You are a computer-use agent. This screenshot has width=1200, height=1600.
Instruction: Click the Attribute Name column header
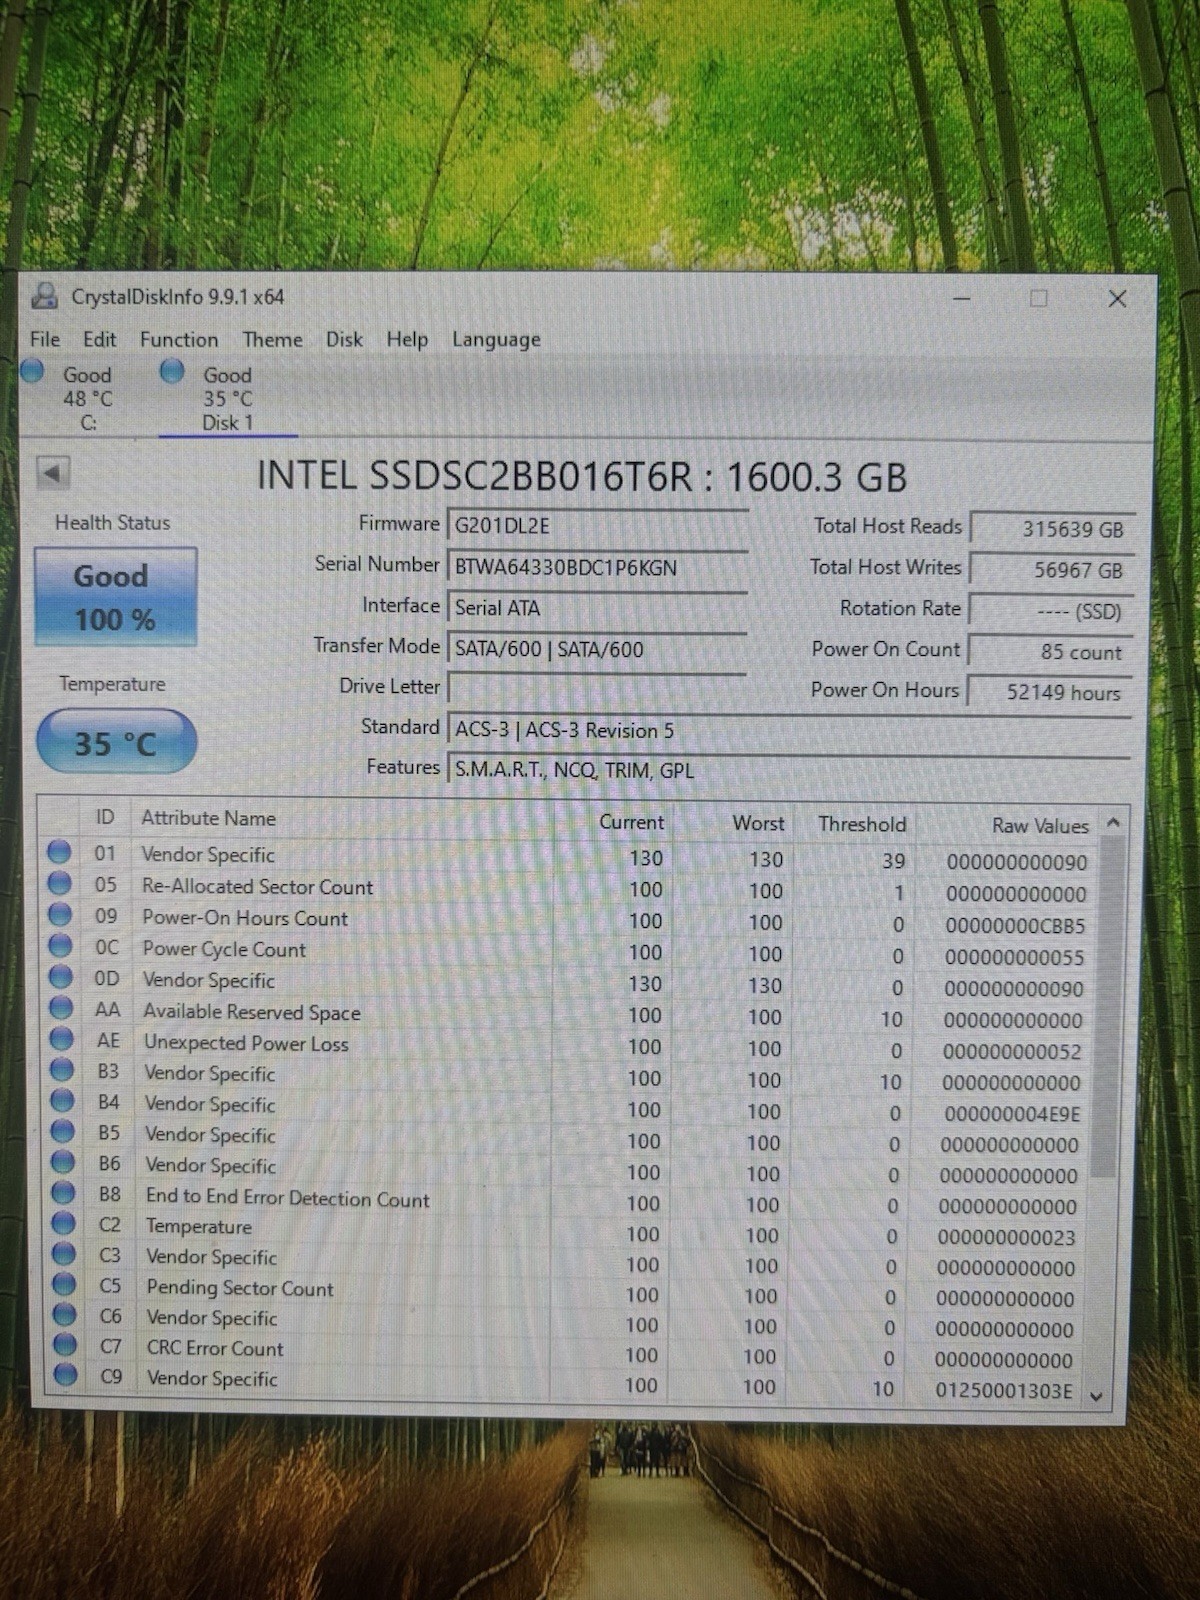[x=208, y=818]
